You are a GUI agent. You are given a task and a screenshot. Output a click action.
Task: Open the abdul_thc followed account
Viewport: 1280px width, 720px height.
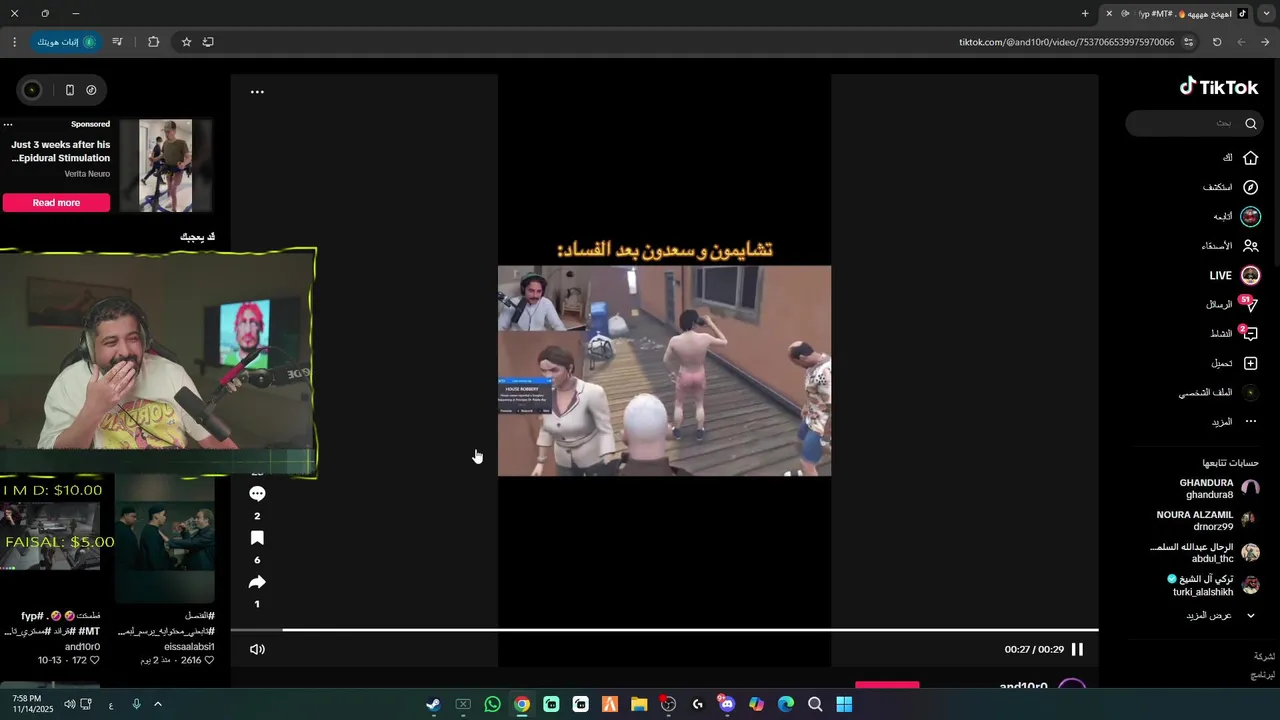click(x=1207, y=553)
